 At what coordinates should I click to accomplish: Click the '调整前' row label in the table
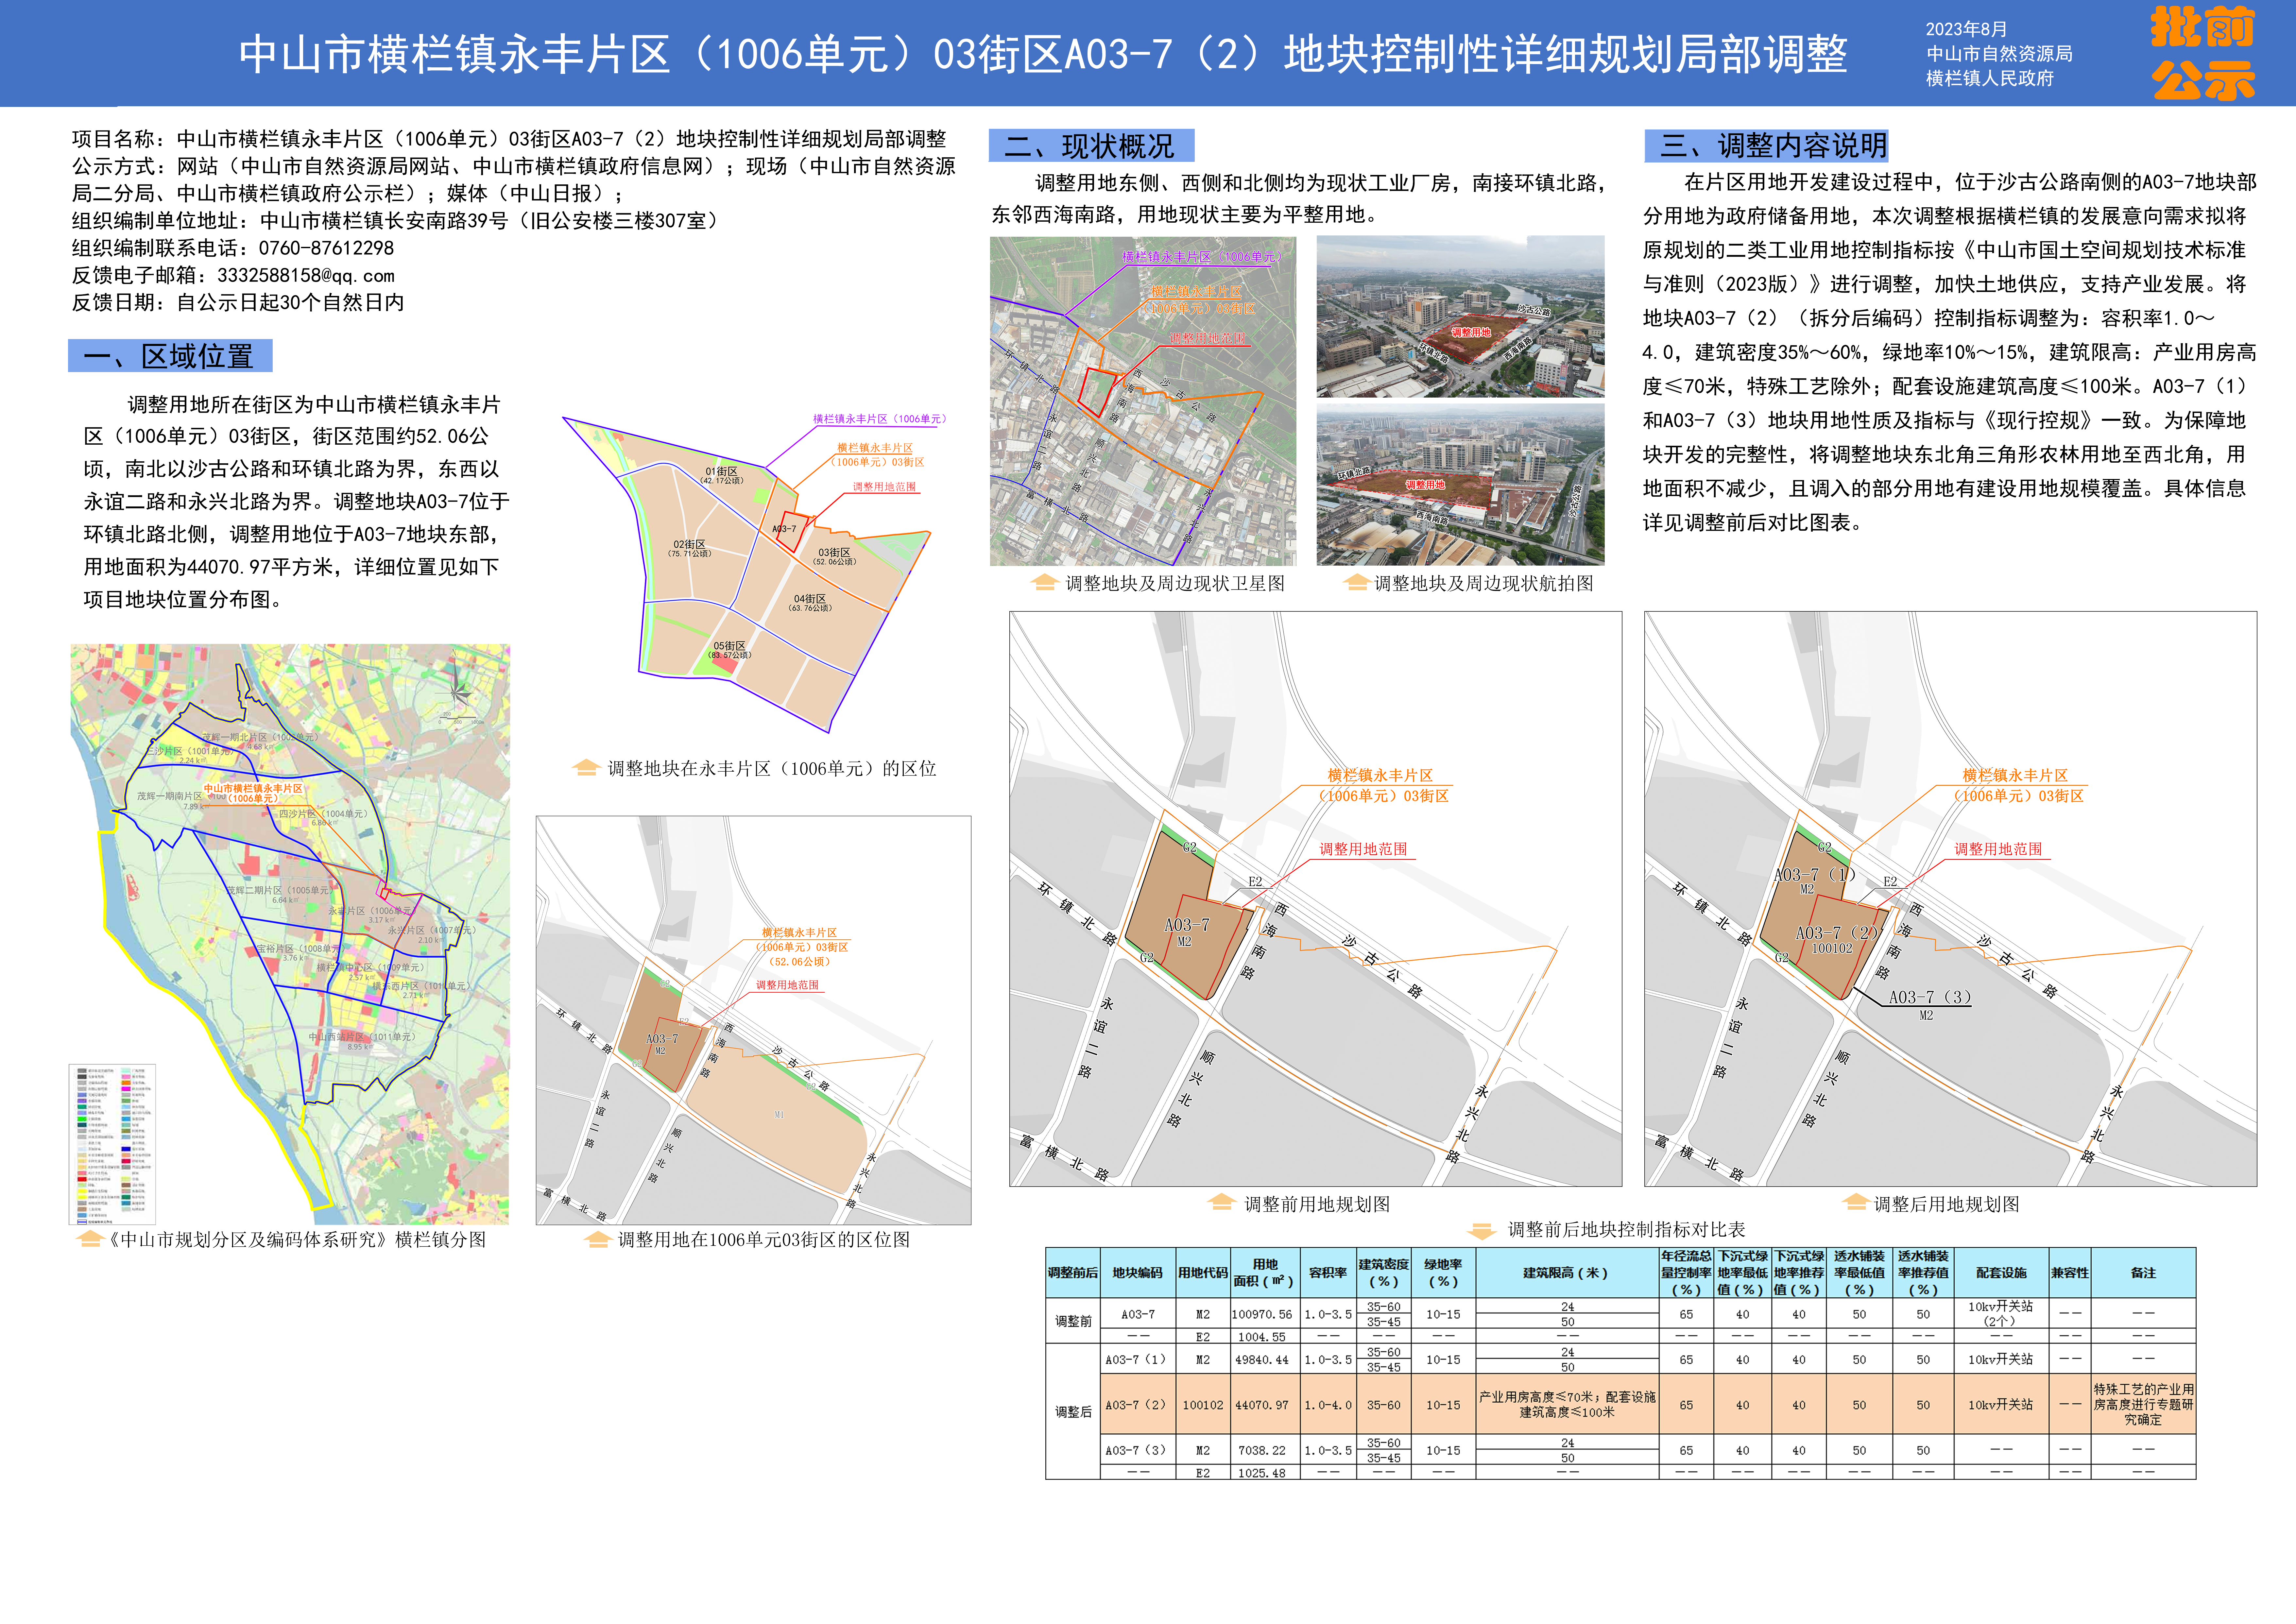click(x=1073, y=1321)
